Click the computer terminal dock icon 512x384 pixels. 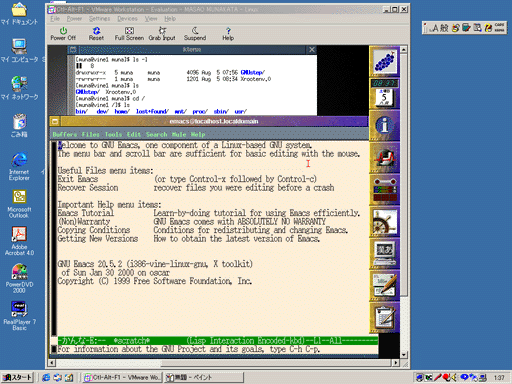coord(384,254)
